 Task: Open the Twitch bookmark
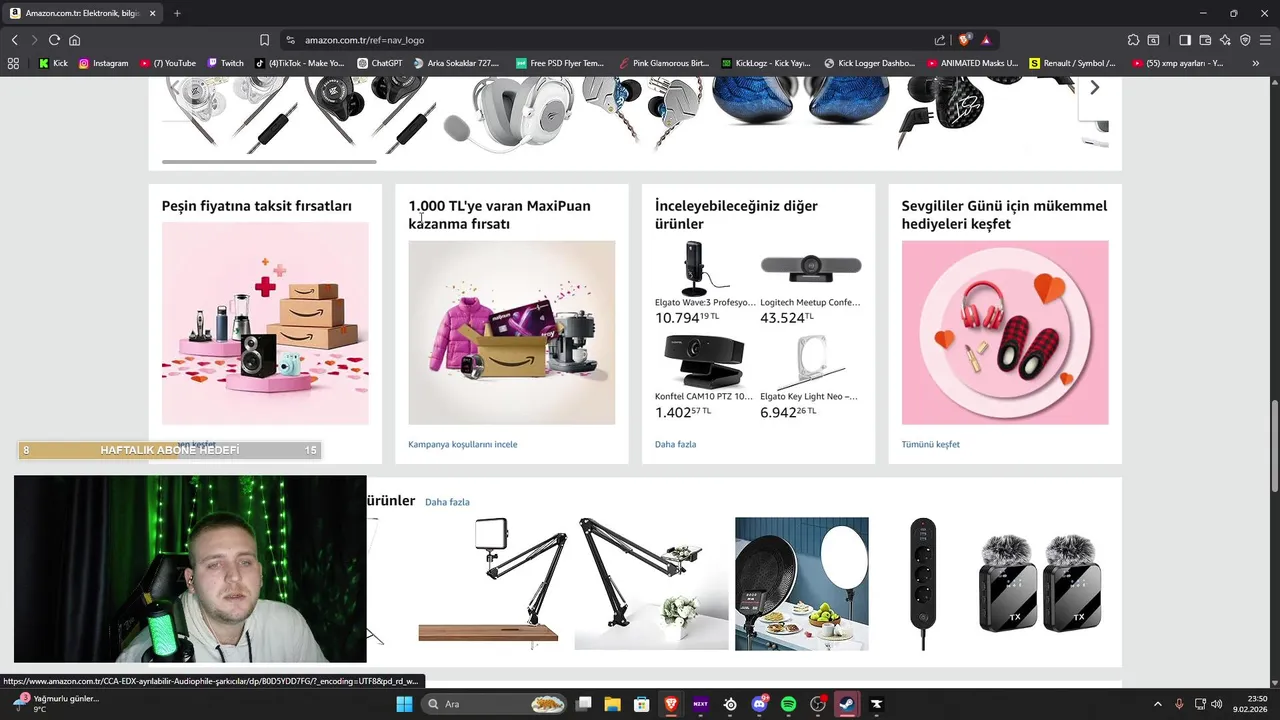tap(225, 63)
